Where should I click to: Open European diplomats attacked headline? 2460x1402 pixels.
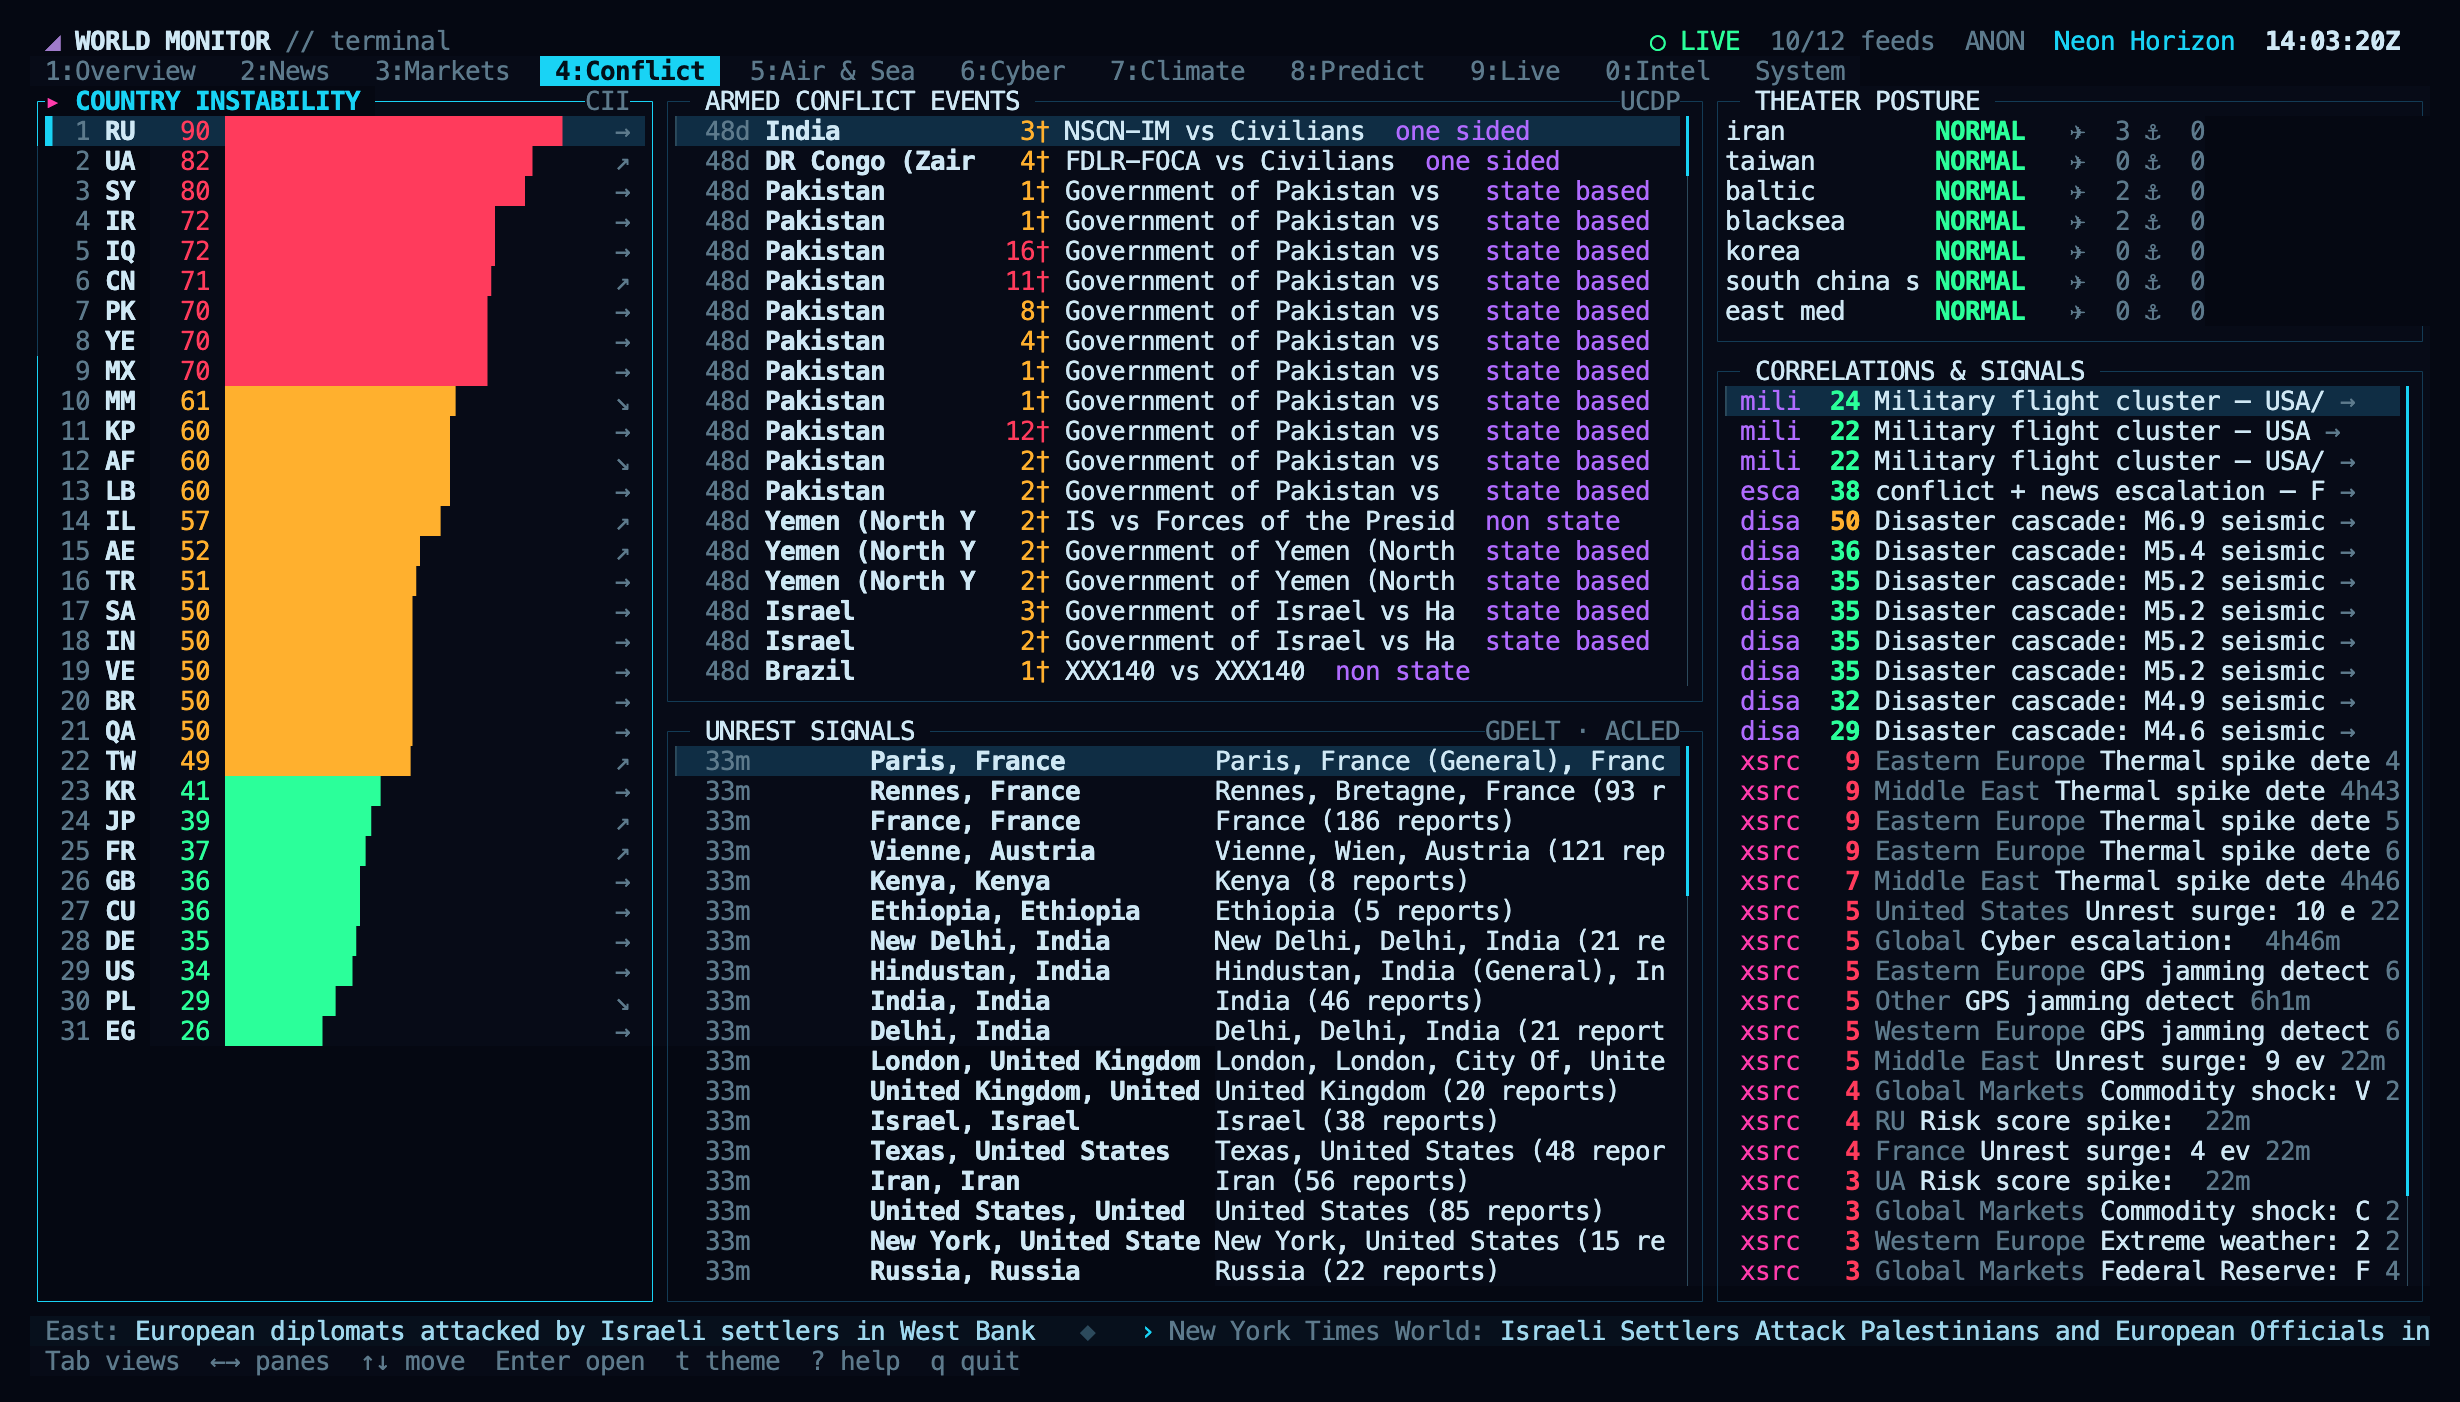[585, 1331]
